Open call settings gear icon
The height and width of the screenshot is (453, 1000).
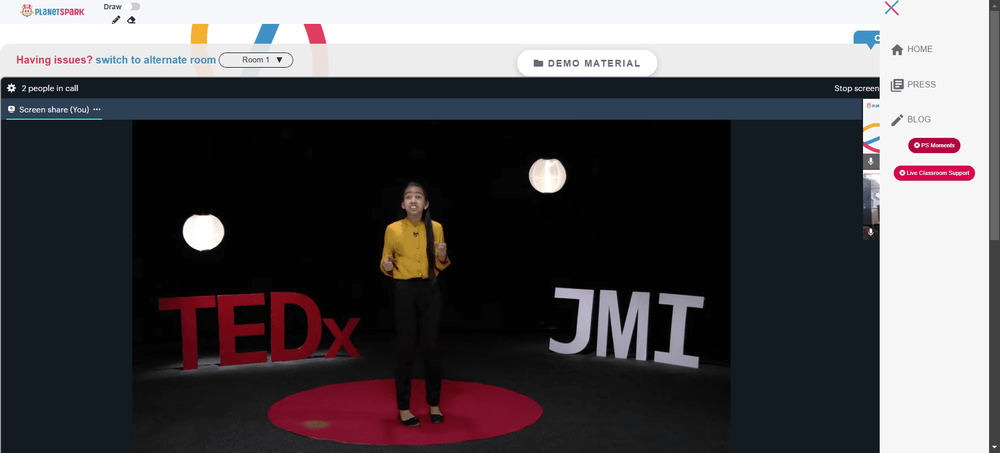(11, 88)
